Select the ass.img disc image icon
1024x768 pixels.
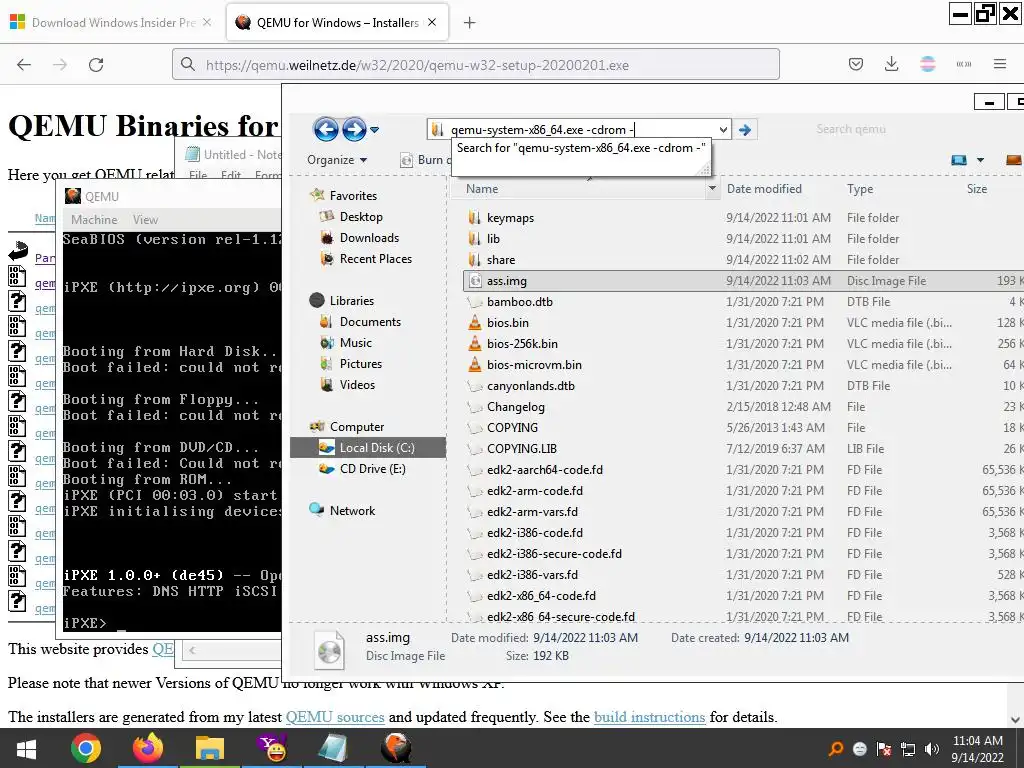[475, 281]
